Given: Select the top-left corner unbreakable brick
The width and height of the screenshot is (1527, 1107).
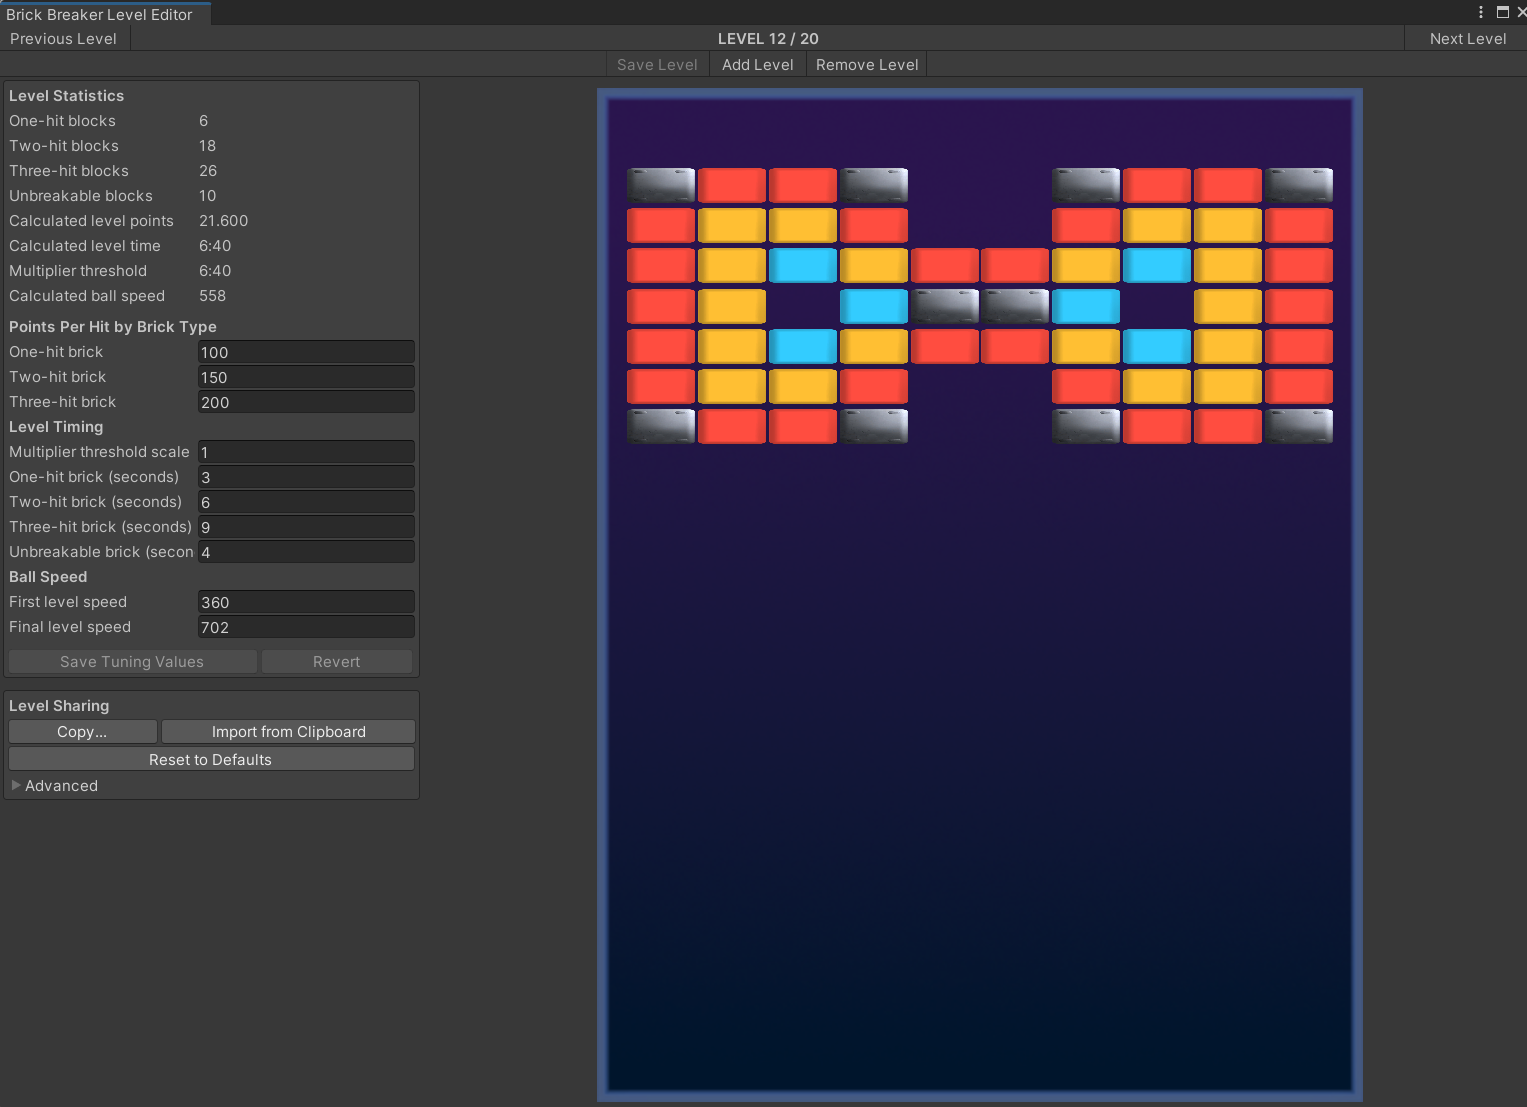Looking at the screenshot, I should coord(661,185).
